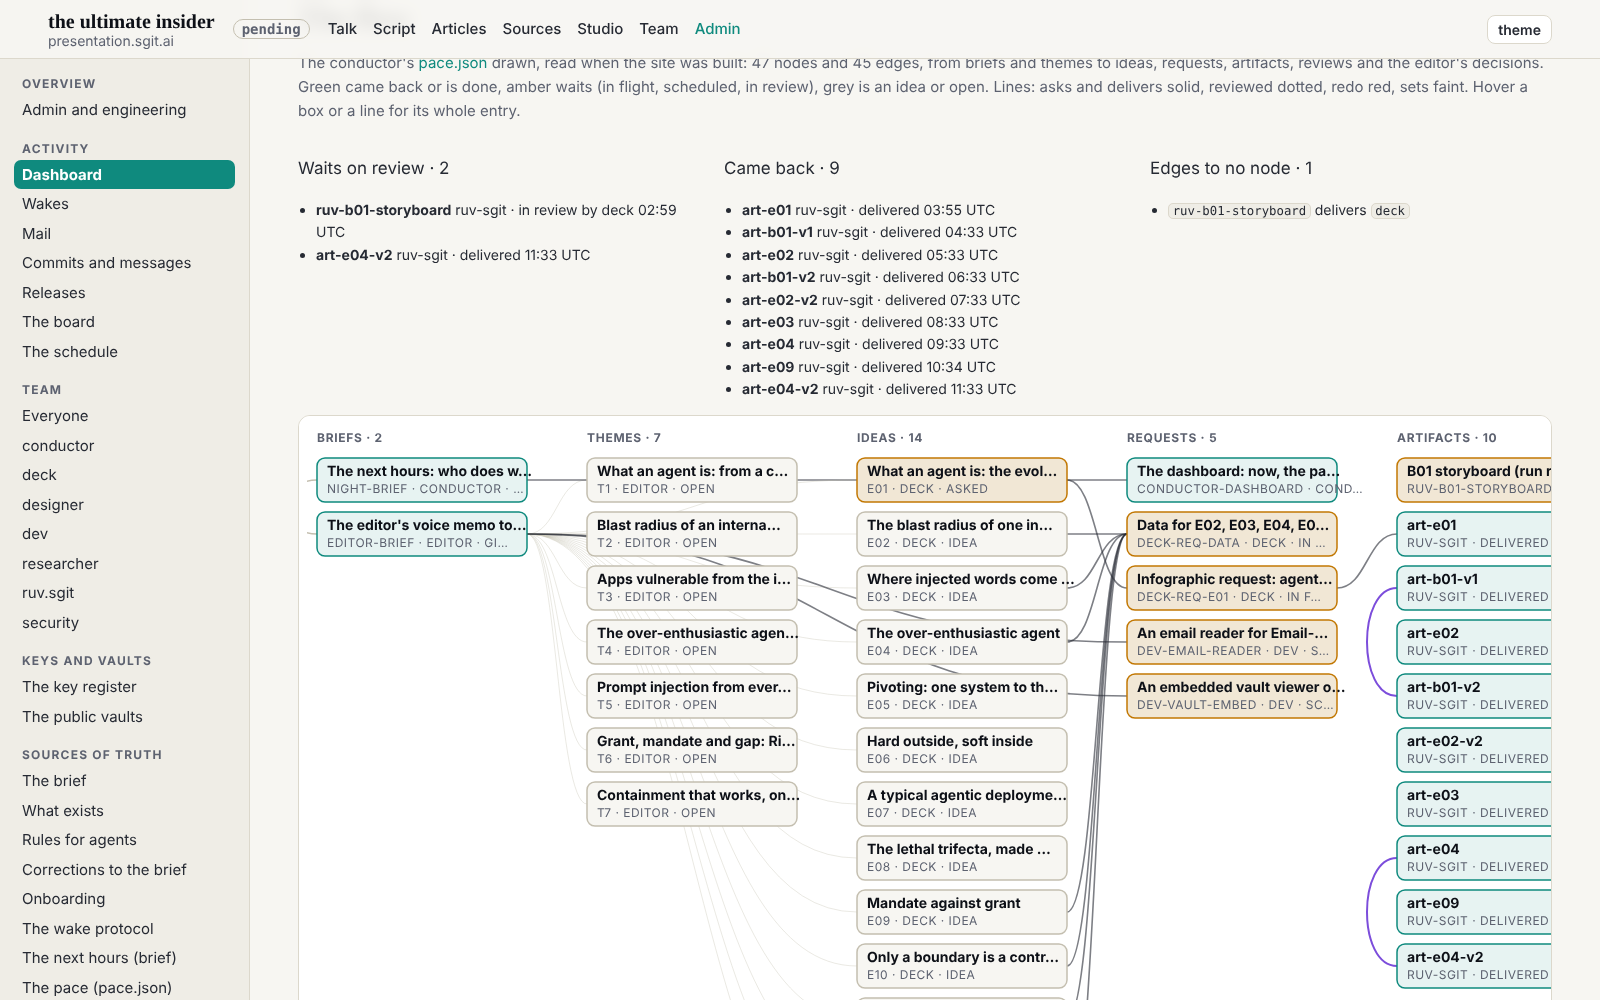1600x1000 pixels.
Task: Select theme node T2 Blast radius
Action: 692,534
